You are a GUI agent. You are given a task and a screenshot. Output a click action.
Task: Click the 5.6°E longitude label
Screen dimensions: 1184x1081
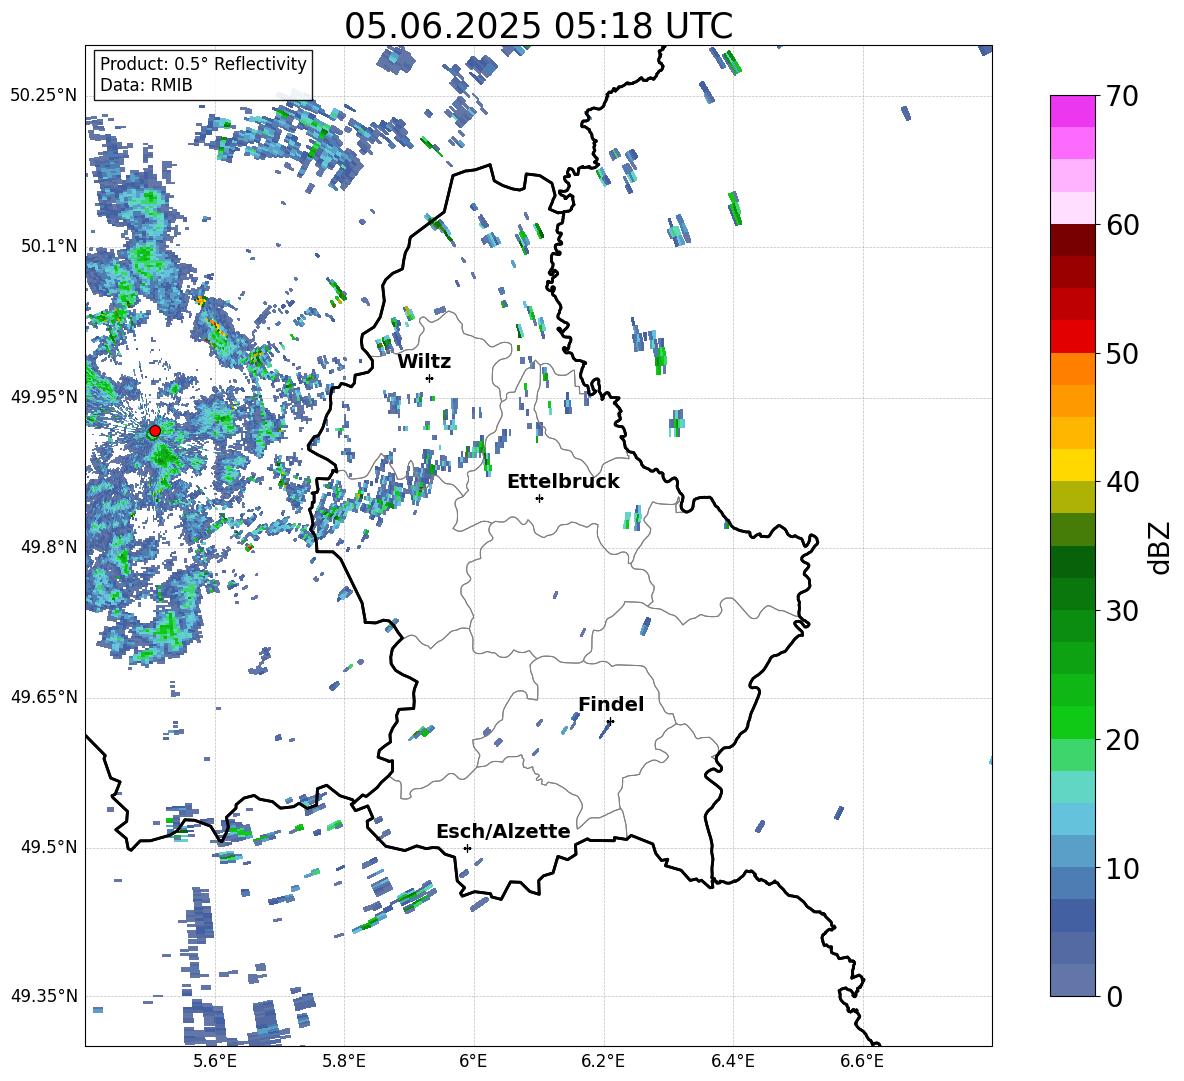tap(214, 1061)
